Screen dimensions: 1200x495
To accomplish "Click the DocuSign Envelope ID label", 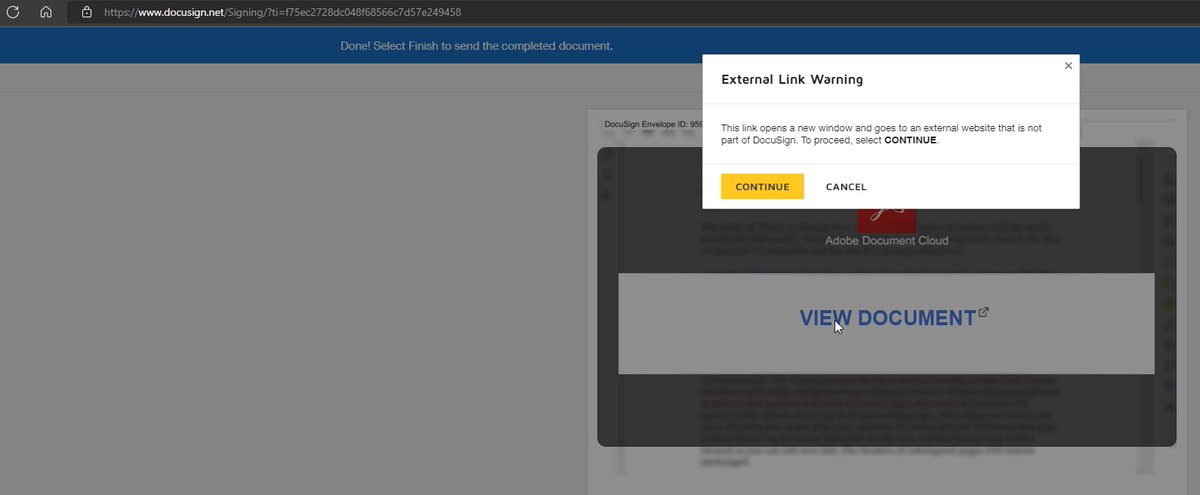I will [x=654, y=125].
